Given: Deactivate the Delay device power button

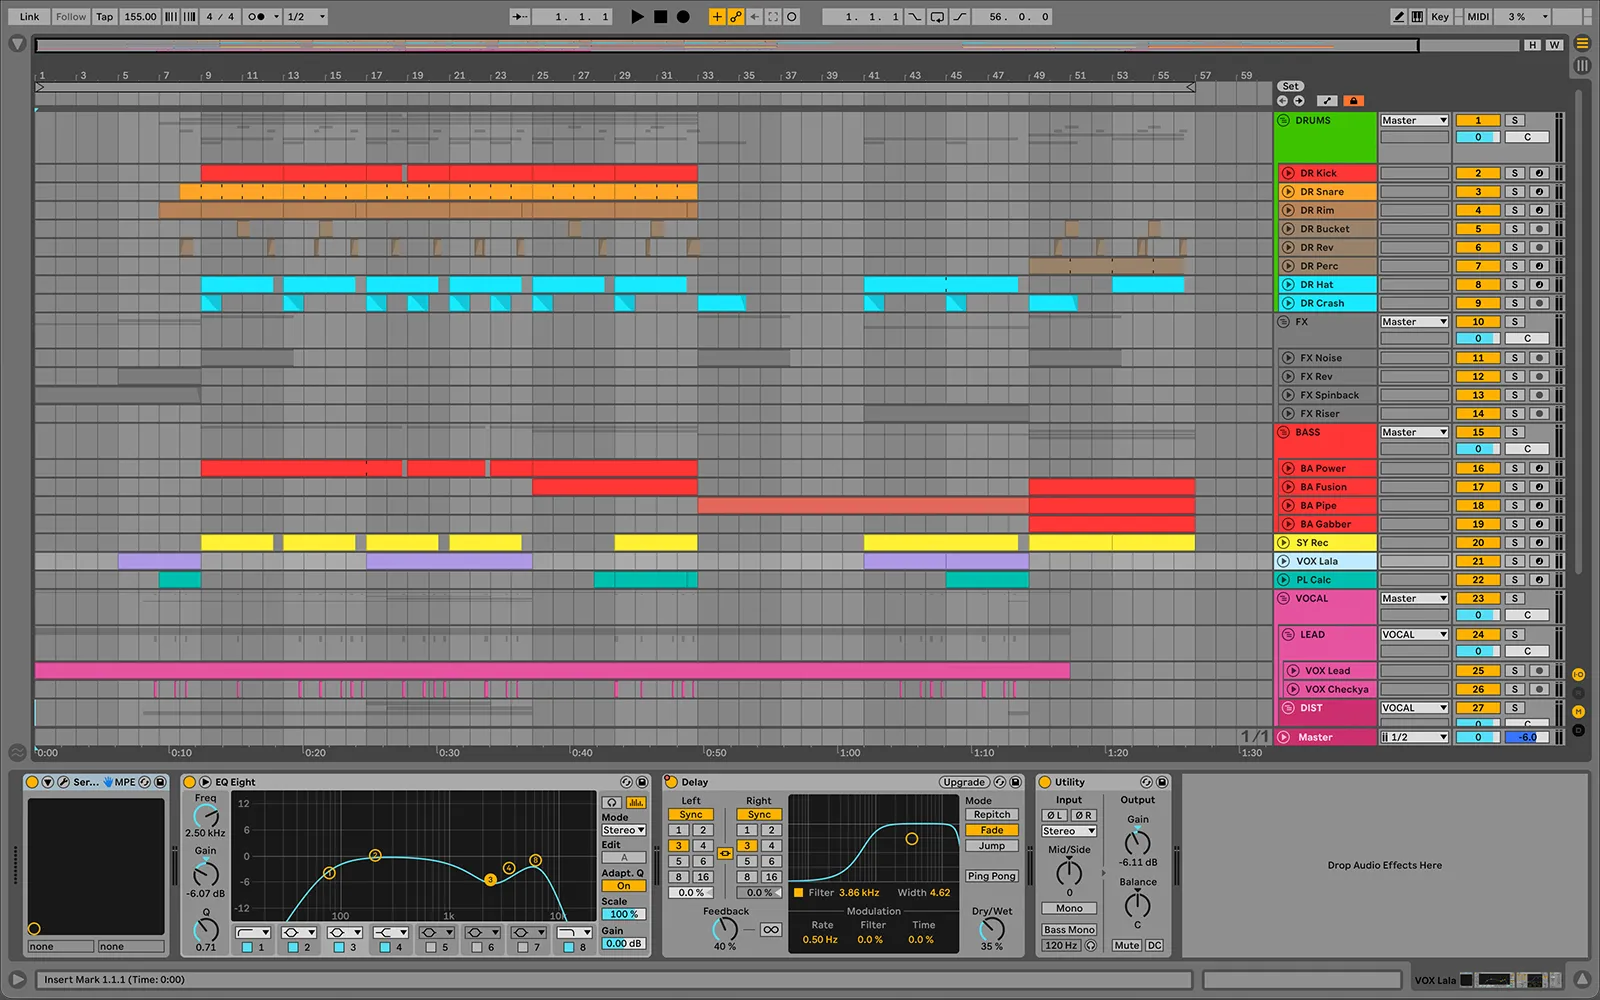Looking at the screenshot, I should coord(672,782).
